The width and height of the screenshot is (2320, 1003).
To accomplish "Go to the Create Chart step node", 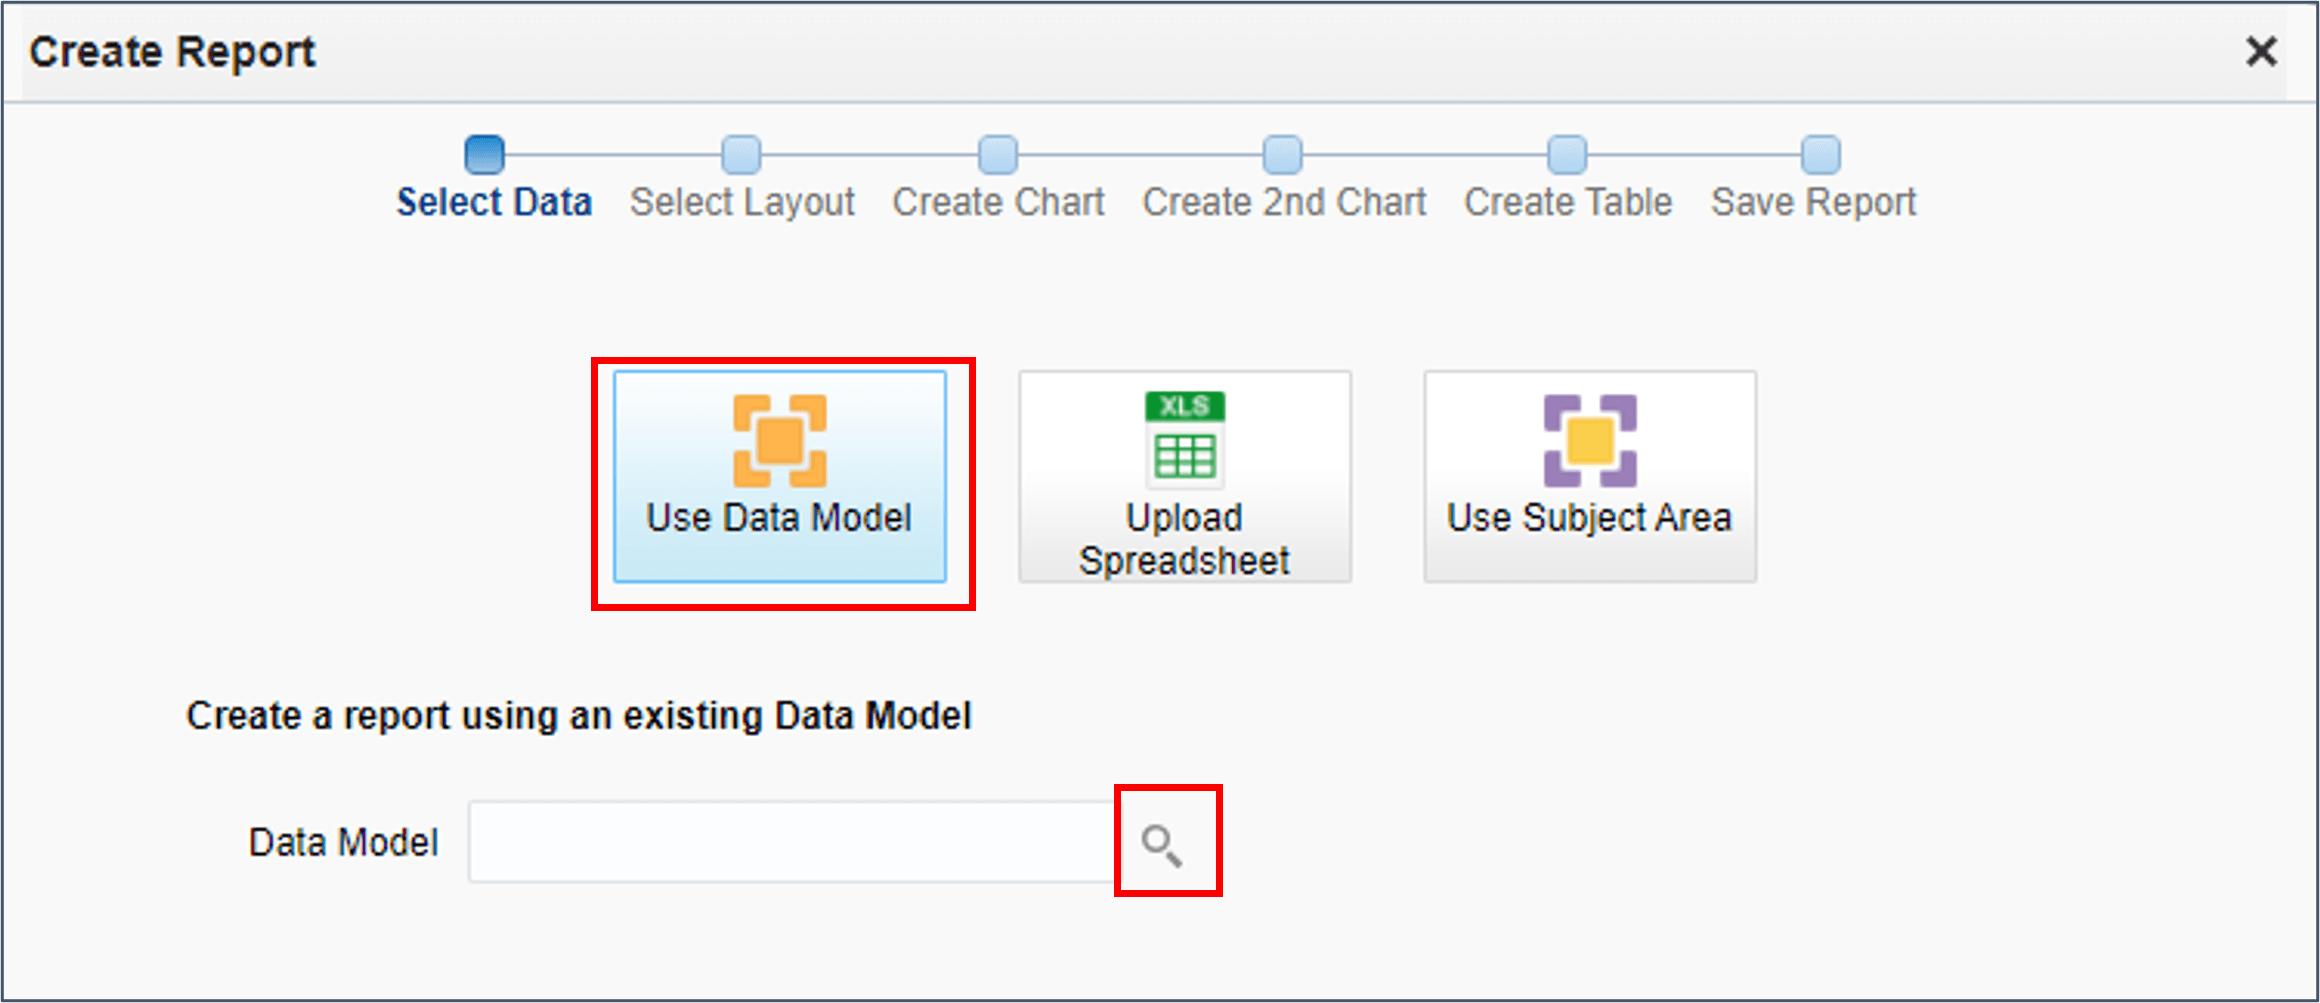I will click(998, 155).
